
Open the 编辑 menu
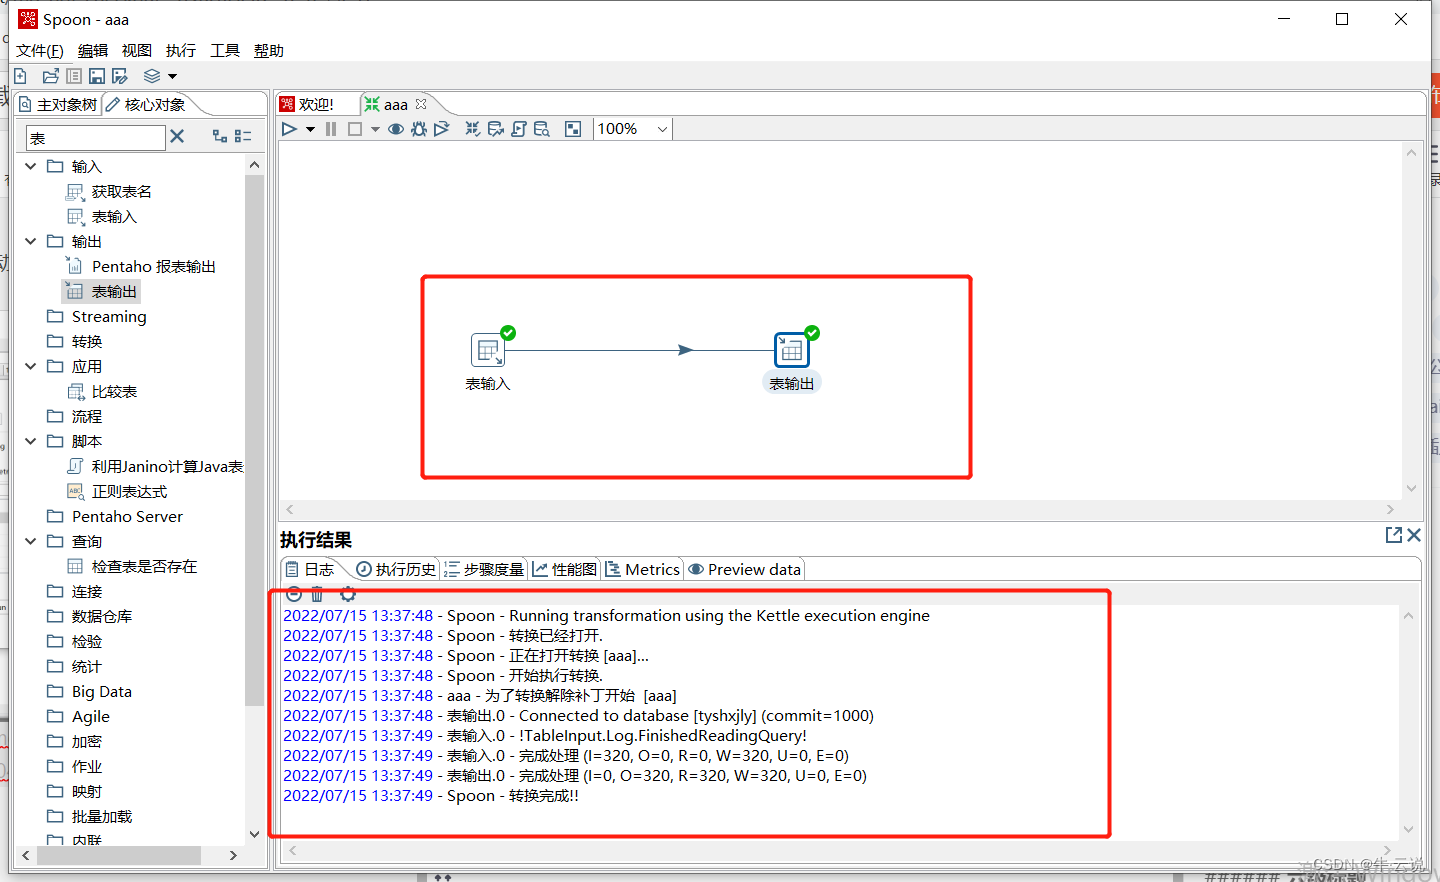(93, 51)
